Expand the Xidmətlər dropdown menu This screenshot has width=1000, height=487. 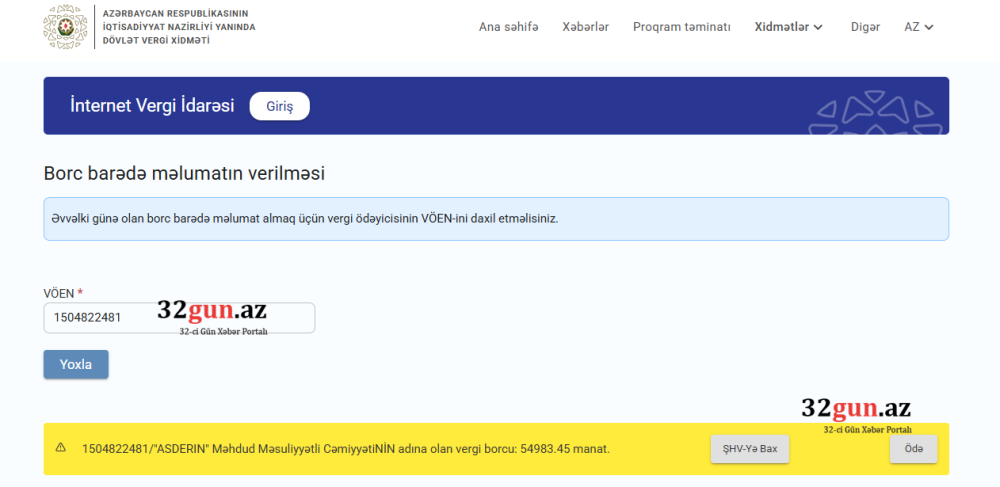tap(788, 27)
